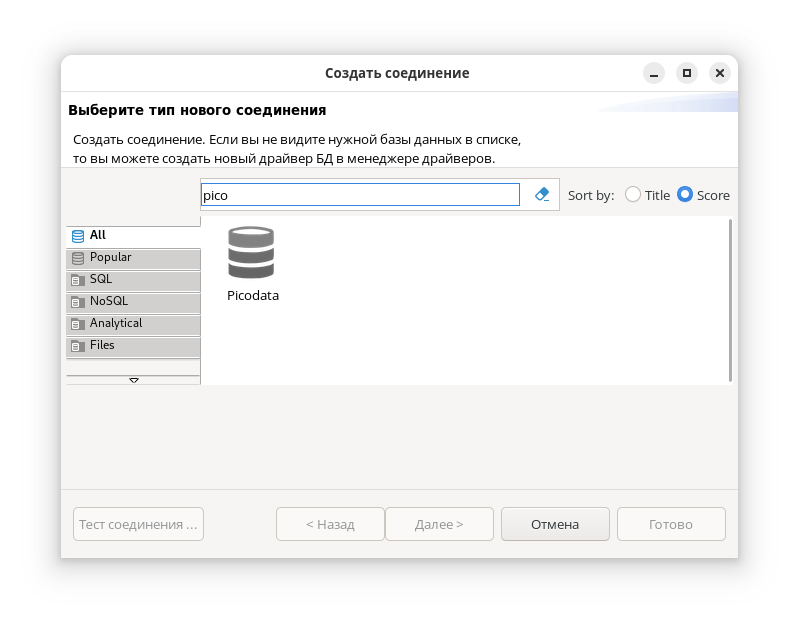Click the Готово button
The image size is (799, 625).
point(671,524)
